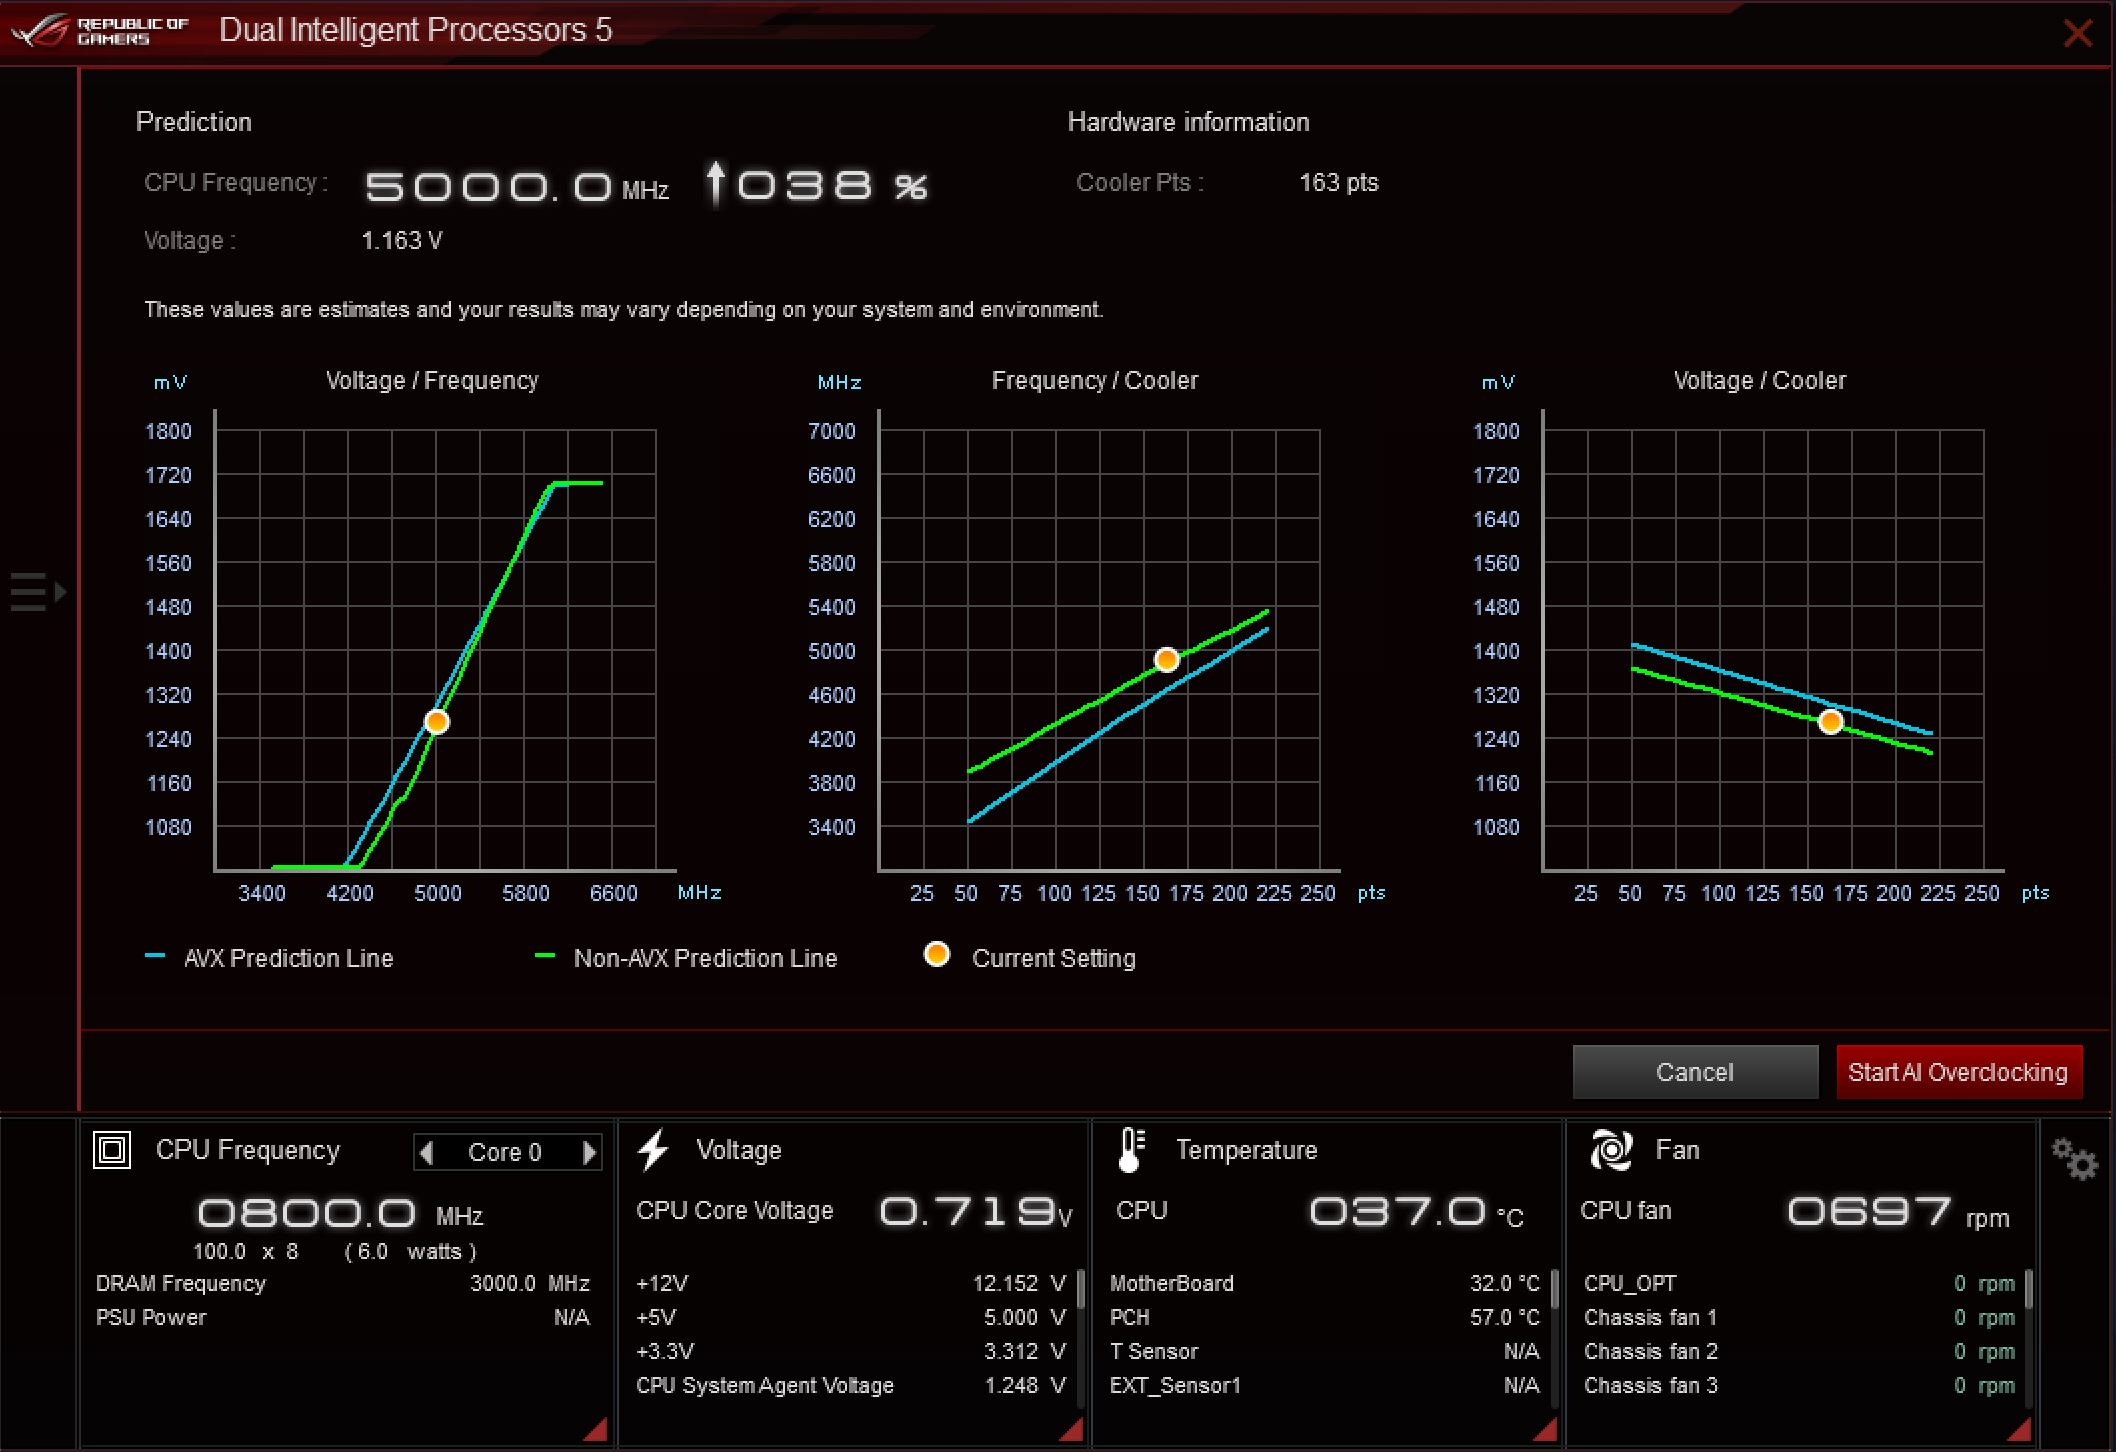This screenshot has height=1452, width=2116.
Task: Click the Hardware information heading
Action: [1188, 122]
